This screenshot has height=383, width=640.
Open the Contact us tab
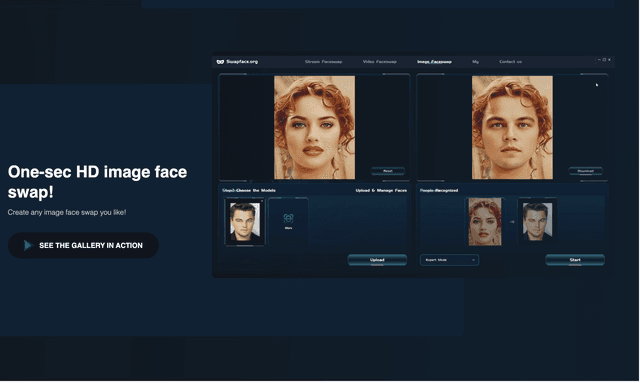[510, 62]
